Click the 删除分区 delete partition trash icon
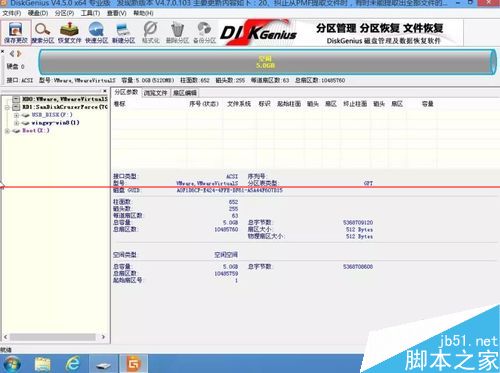Viewport: 500px width, 373px height. pos(177,32)
